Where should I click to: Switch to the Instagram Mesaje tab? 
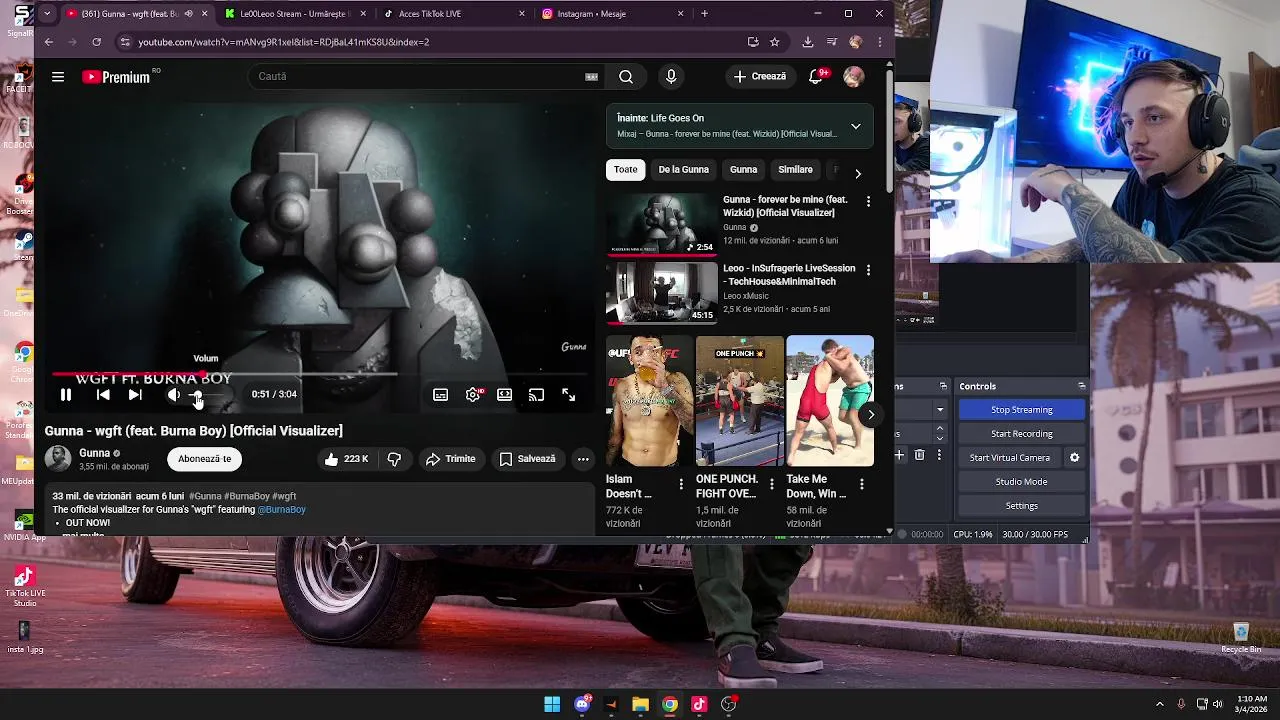point(612,14)
